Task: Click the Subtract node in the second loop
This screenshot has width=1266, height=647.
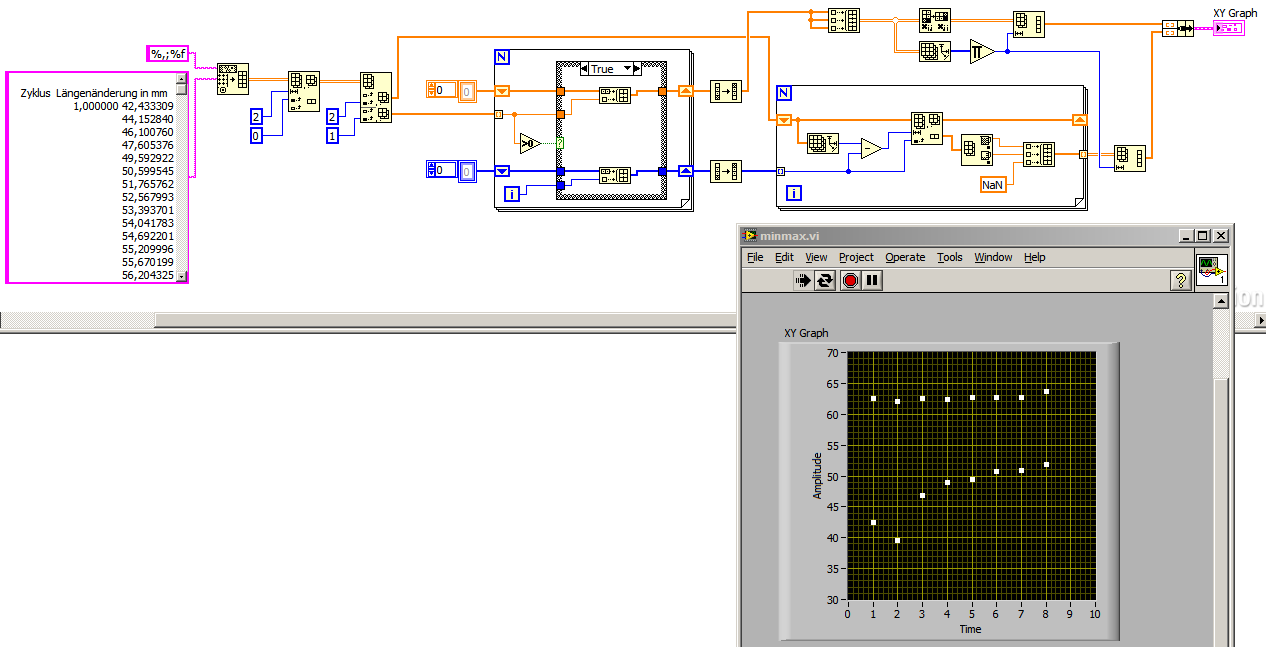Action: click(871, 149)
